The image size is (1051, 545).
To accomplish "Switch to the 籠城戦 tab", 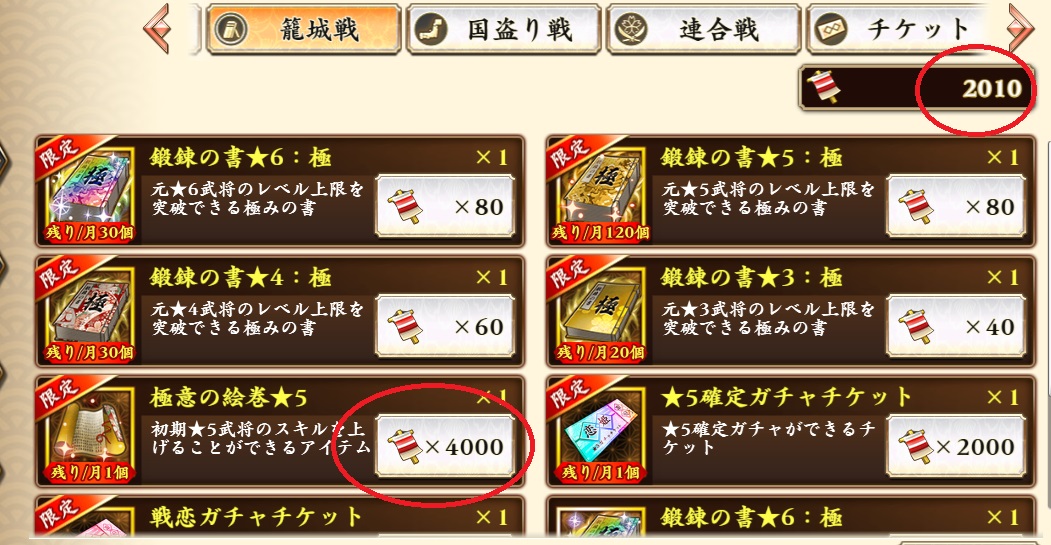I will tap(304, 29).
